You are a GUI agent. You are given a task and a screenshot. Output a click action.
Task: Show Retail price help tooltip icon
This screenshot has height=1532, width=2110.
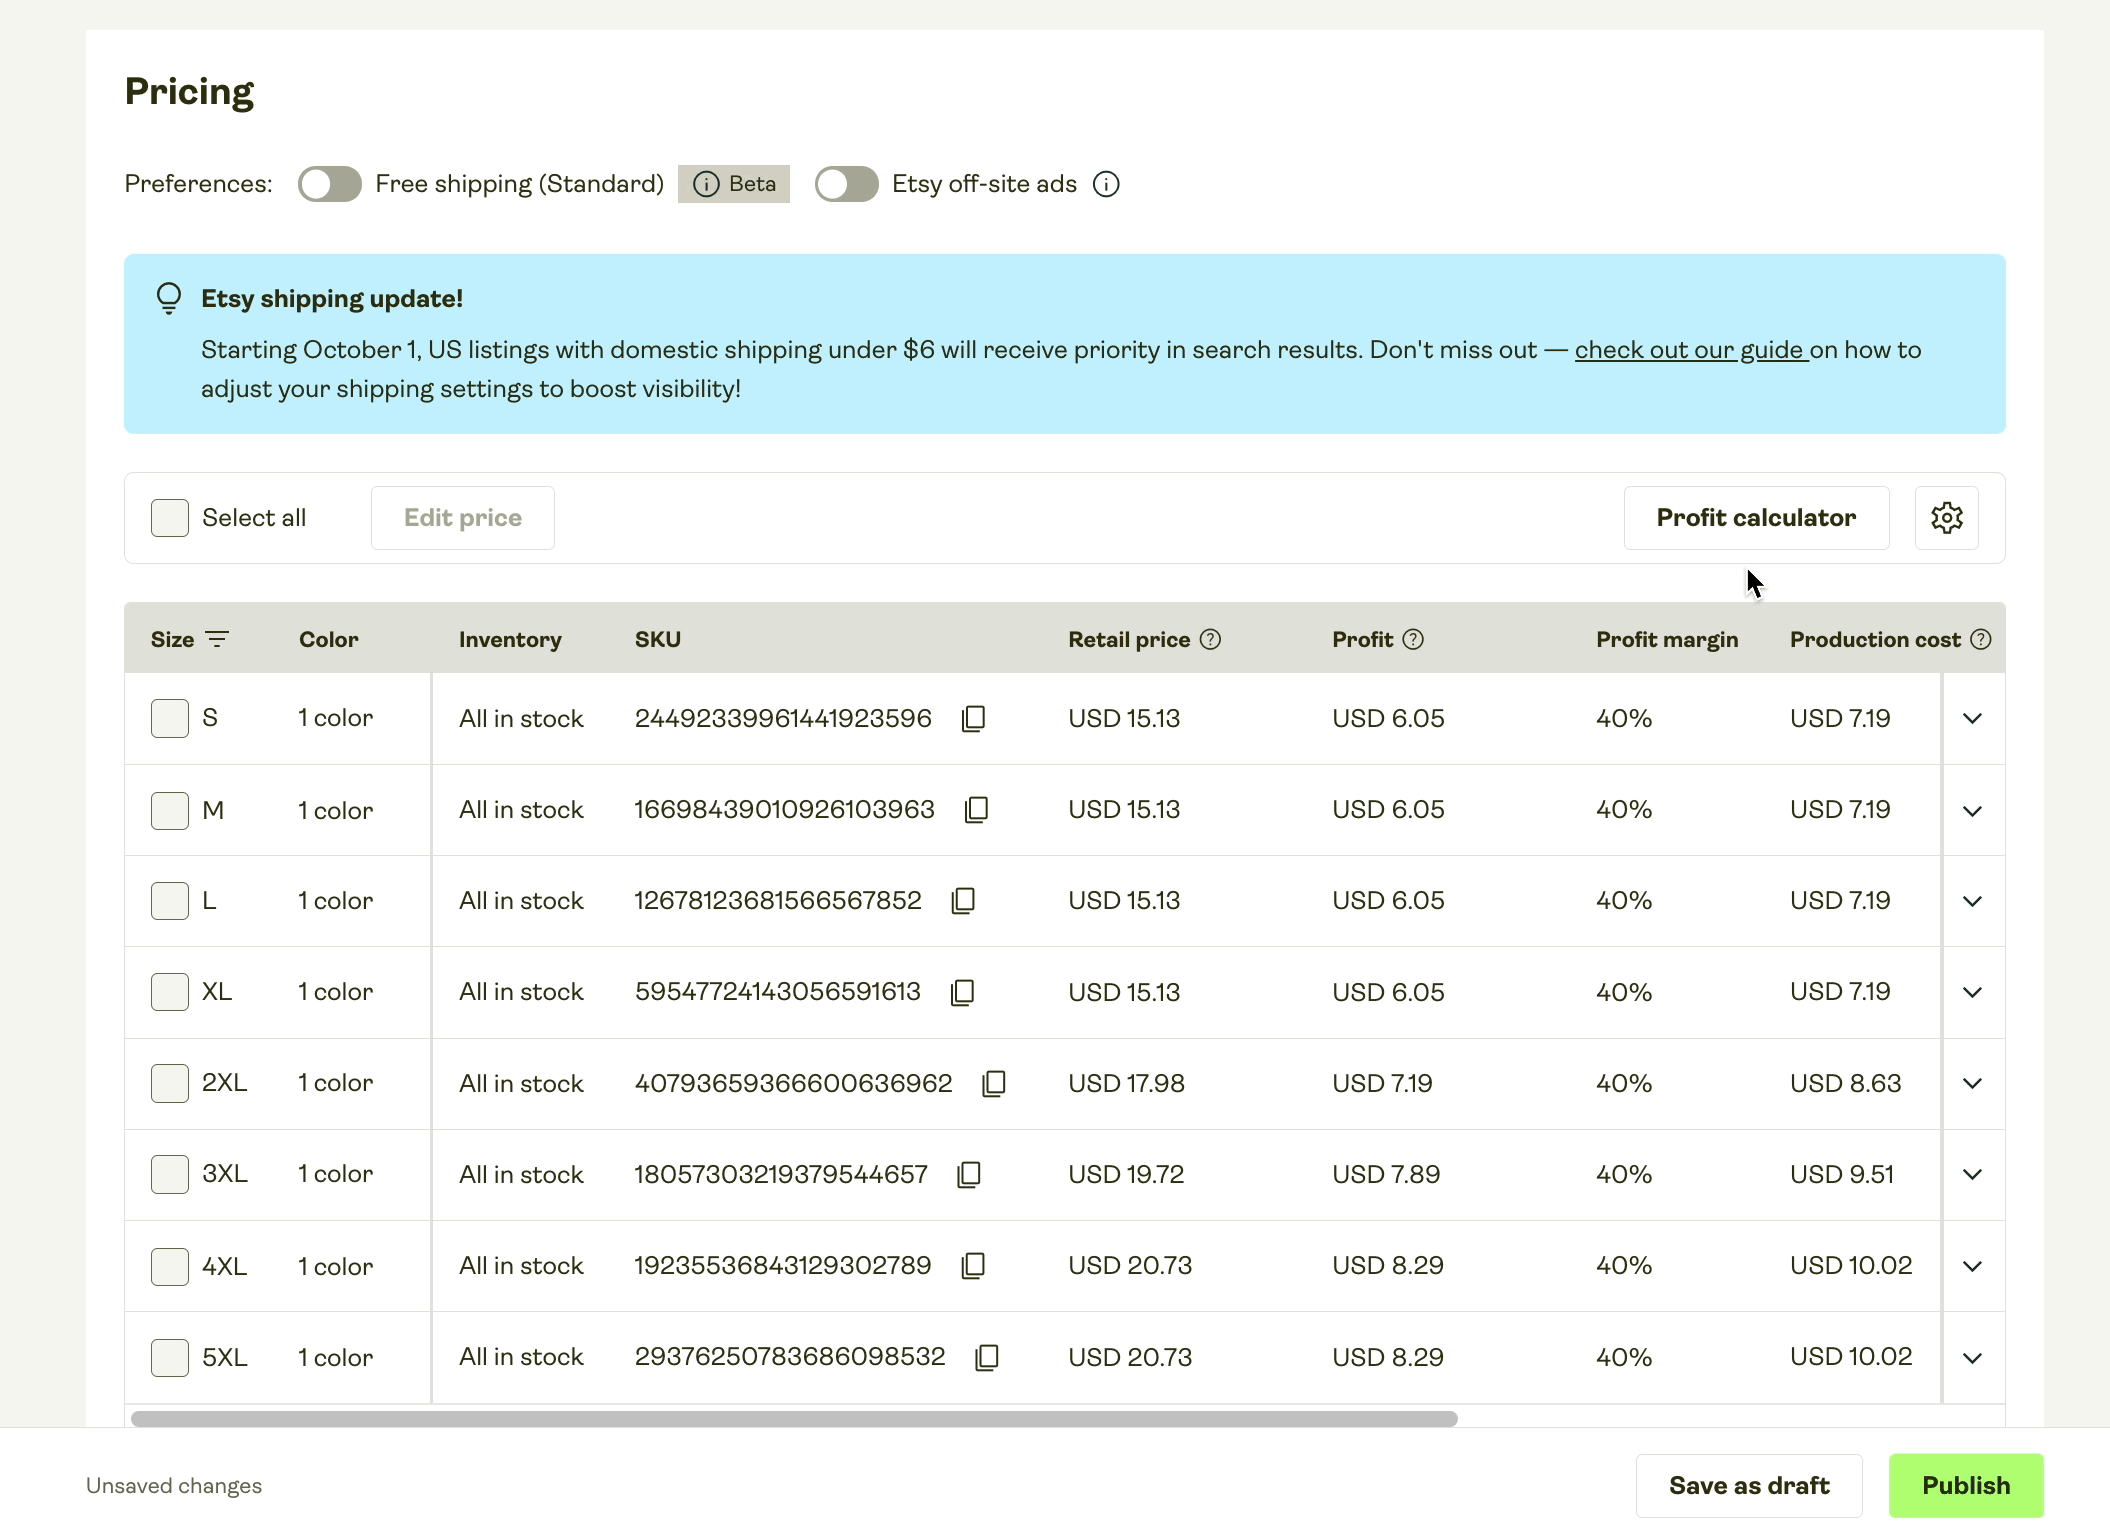(1210, 639)
